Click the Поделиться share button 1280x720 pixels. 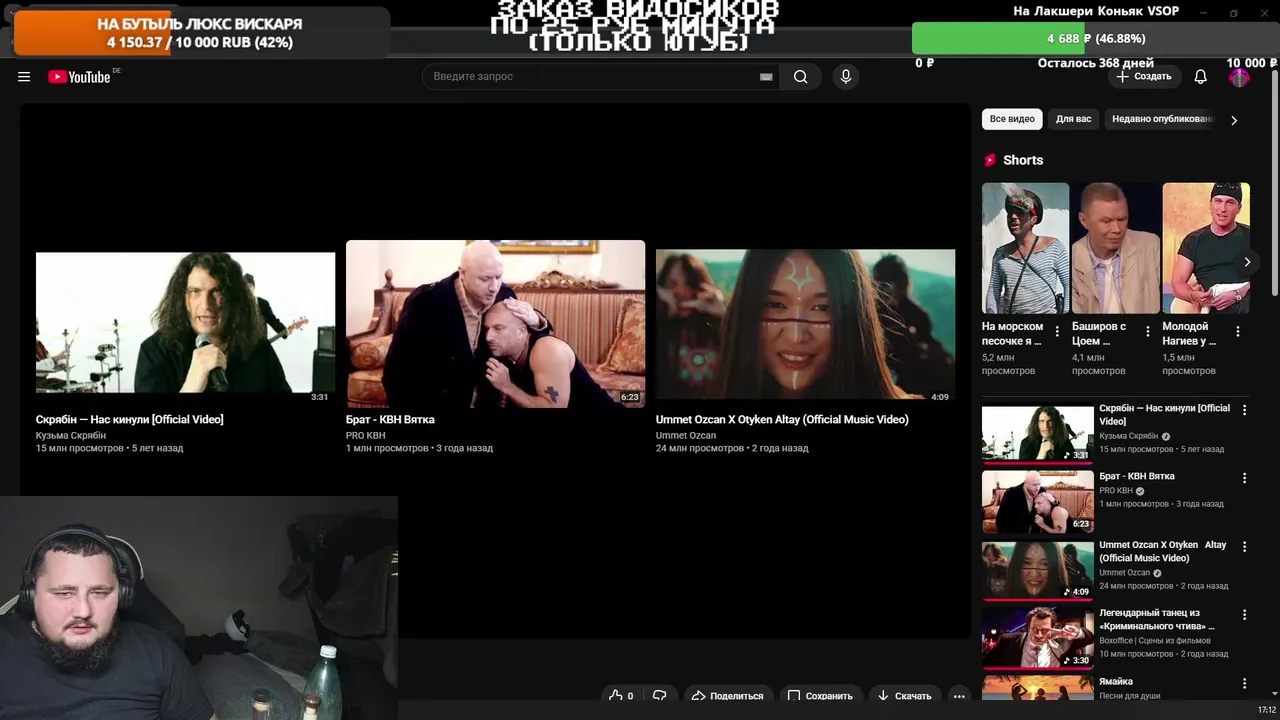pos(727,696)
